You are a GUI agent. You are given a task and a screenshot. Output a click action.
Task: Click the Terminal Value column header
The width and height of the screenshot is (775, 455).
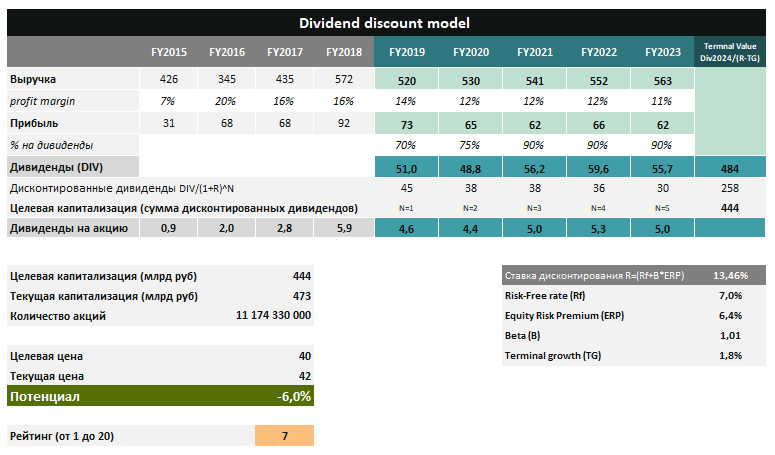coord(729,52)
